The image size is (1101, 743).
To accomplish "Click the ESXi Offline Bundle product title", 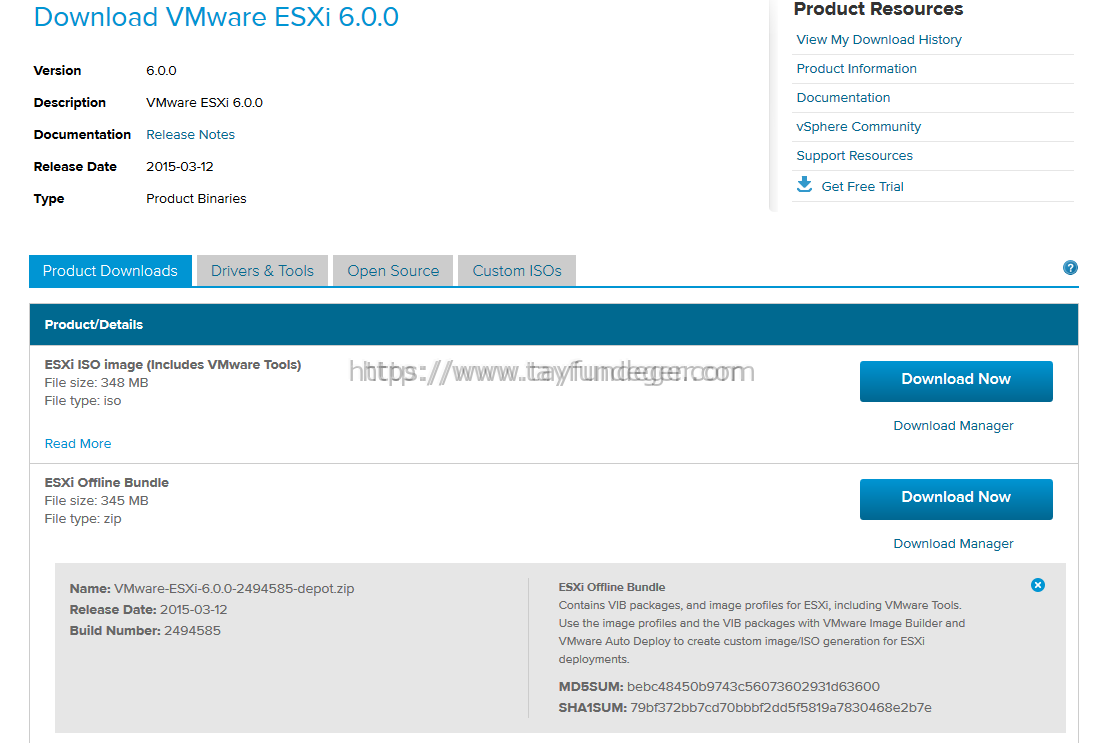I will click(x=107, y=482).
